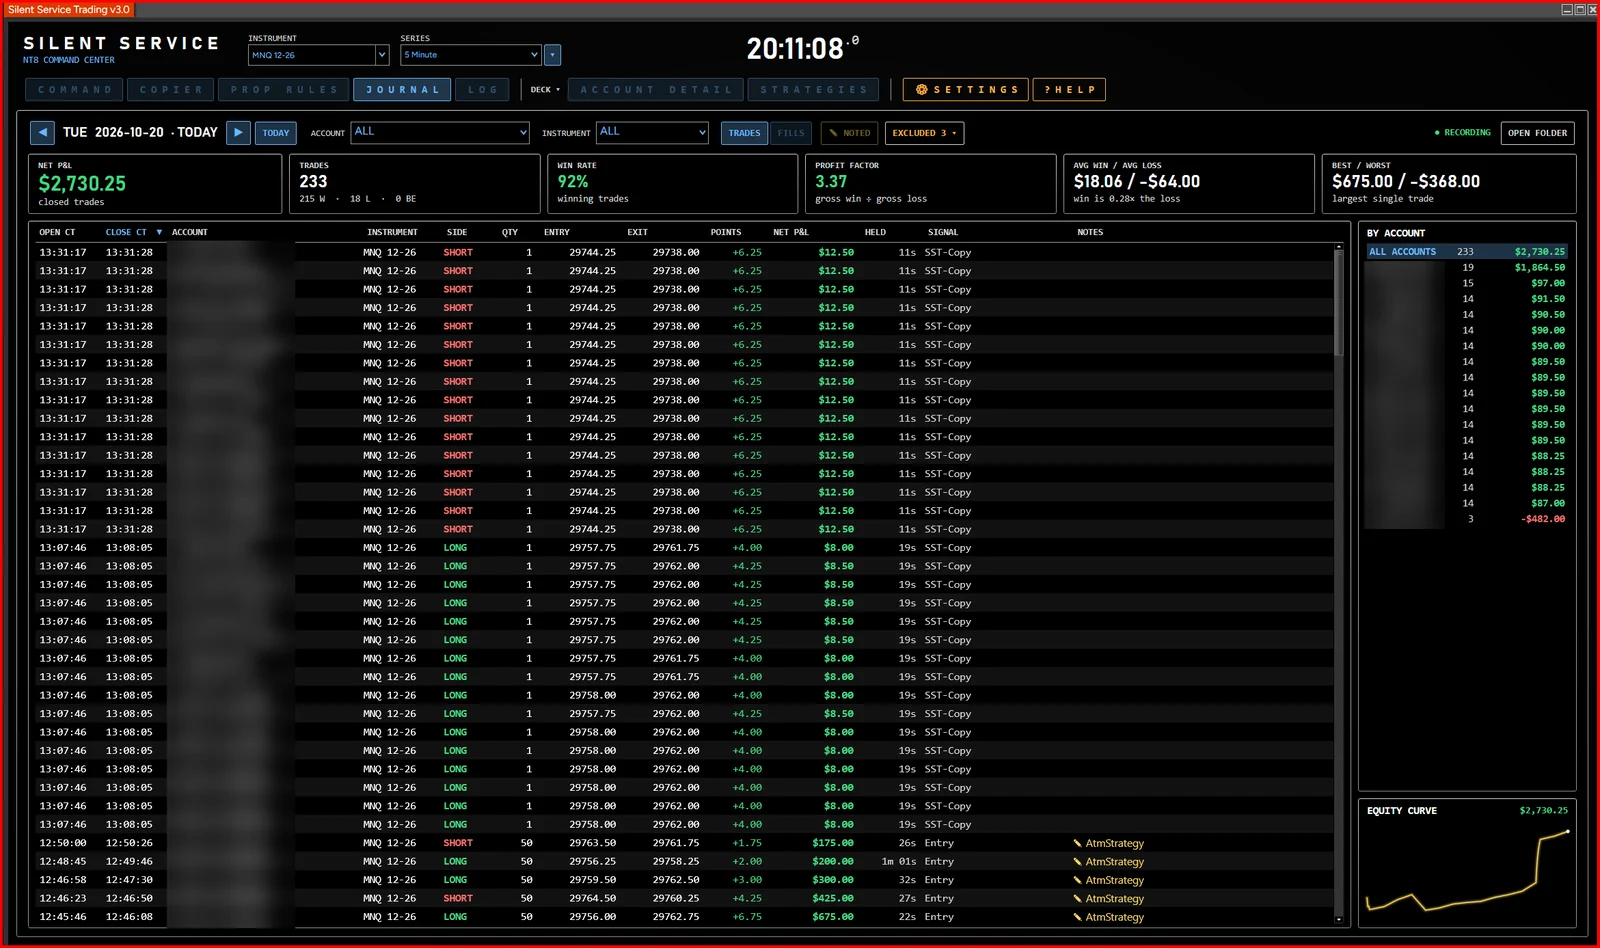Click the Close CT sort arrow
This screenshot has height=948, width=1600.
click(159, 232)
